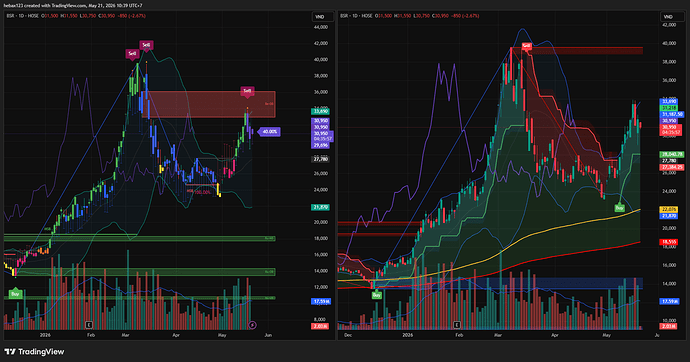Screen dimensions: 690x362
Task: Click the green 33,690 price label, left chart
Action: coord(321,111)
